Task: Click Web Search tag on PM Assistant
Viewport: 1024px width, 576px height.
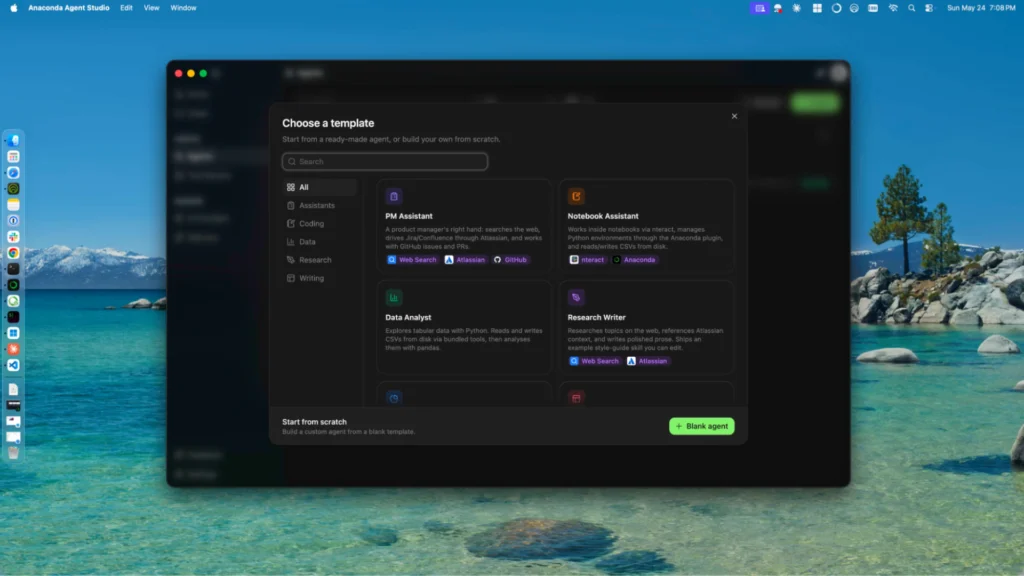Action: (x=412, y=260)
